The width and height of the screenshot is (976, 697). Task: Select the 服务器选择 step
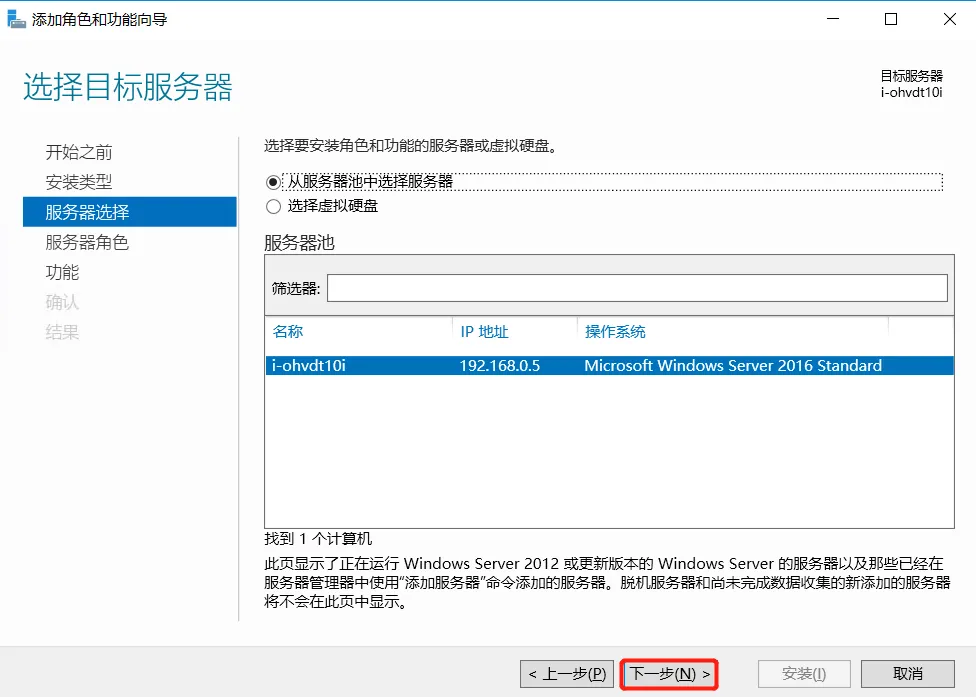129,212
